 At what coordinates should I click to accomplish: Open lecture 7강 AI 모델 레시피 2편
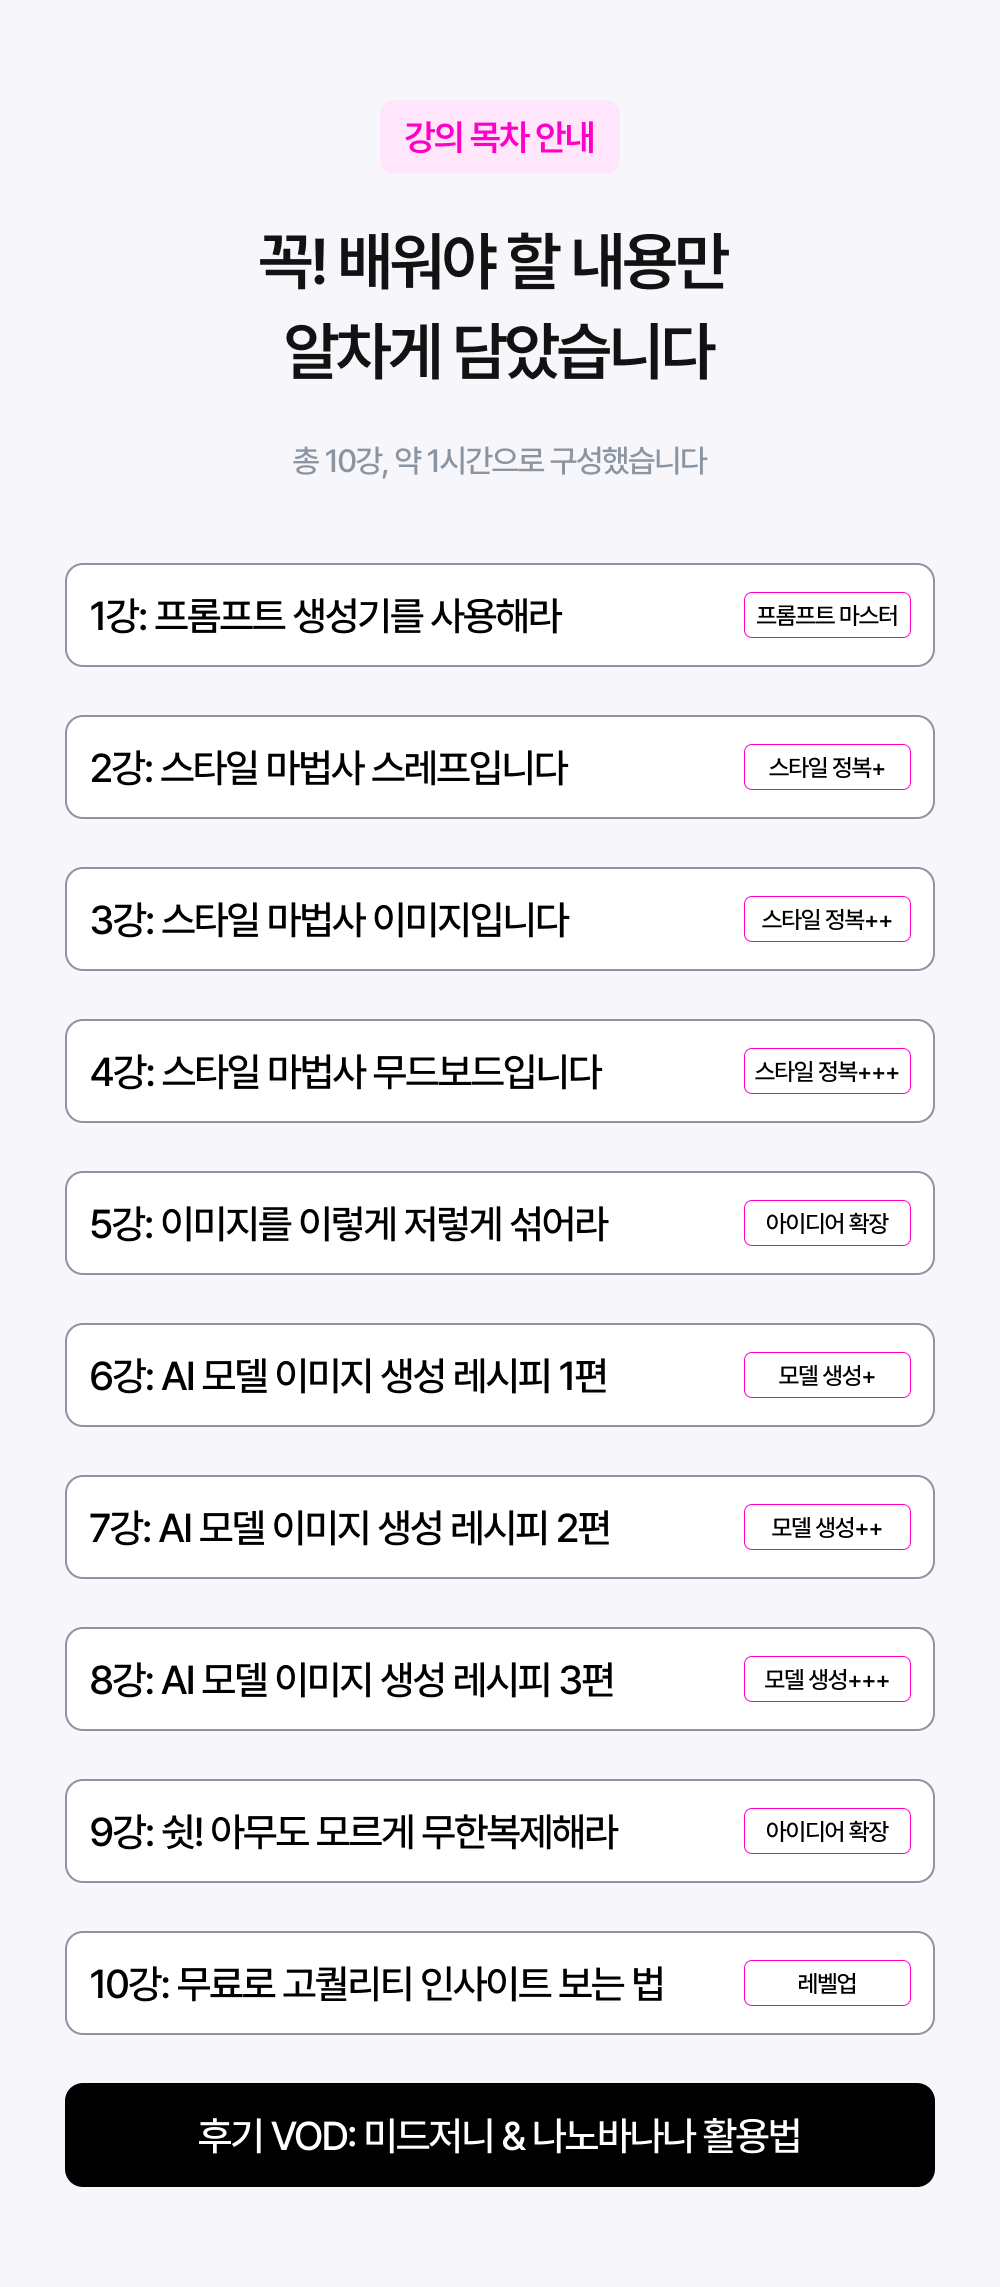coord(350,1528)
